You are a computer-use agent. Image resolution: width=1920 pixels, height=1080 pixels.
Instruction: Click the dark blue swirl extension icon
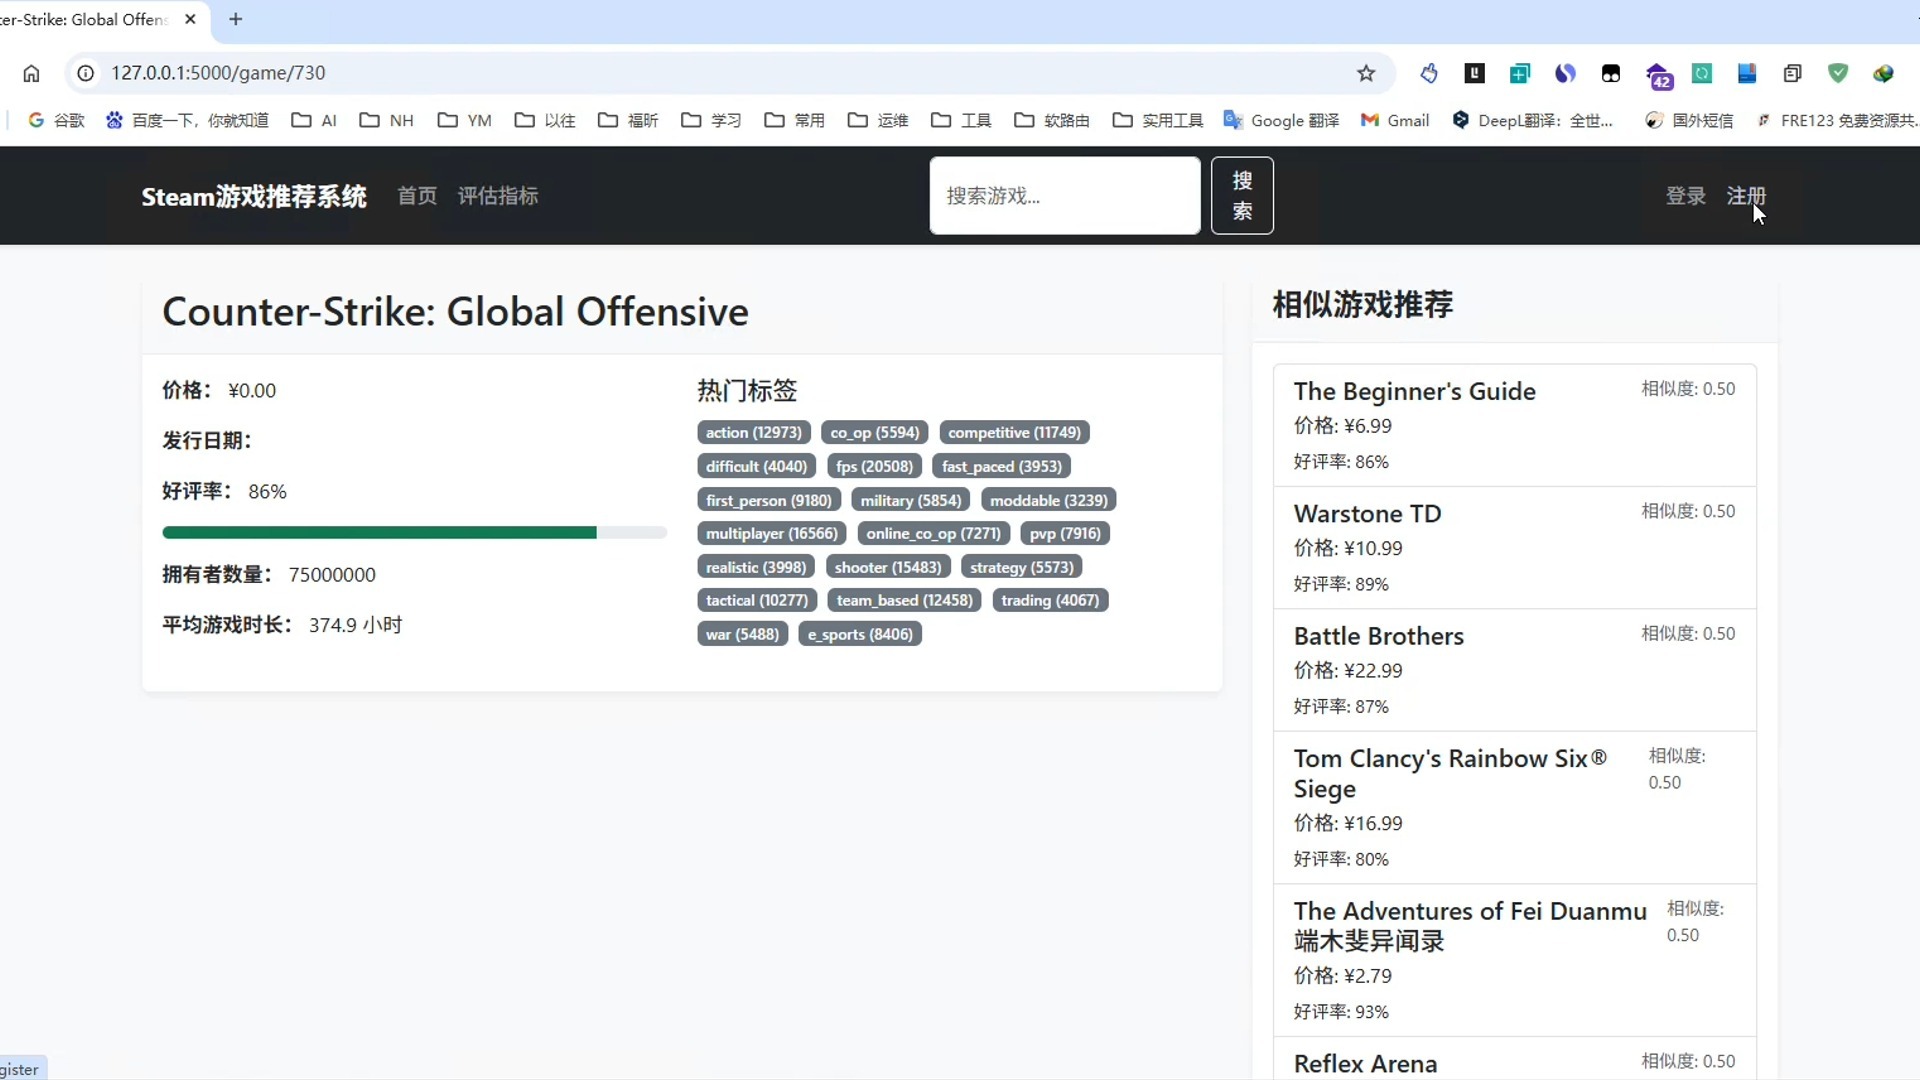point(1566,73)
